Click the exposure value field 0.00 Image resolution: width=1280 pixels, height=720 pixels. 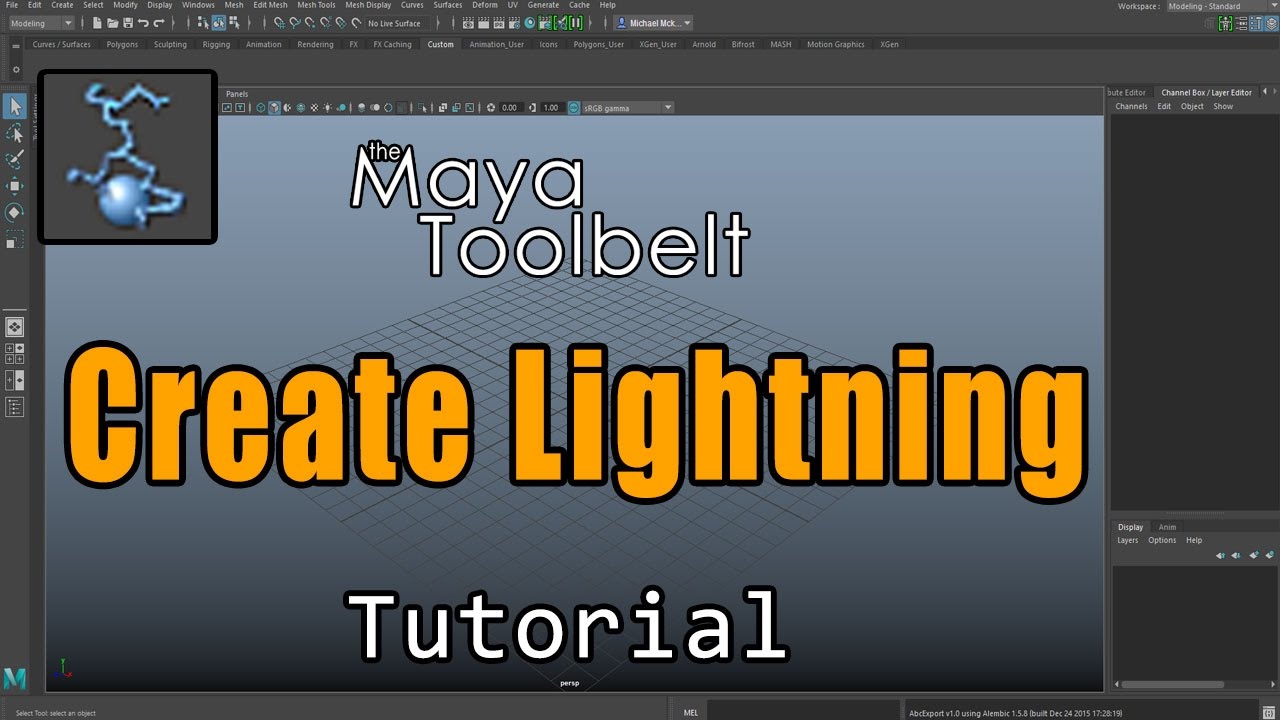(510, 108)
